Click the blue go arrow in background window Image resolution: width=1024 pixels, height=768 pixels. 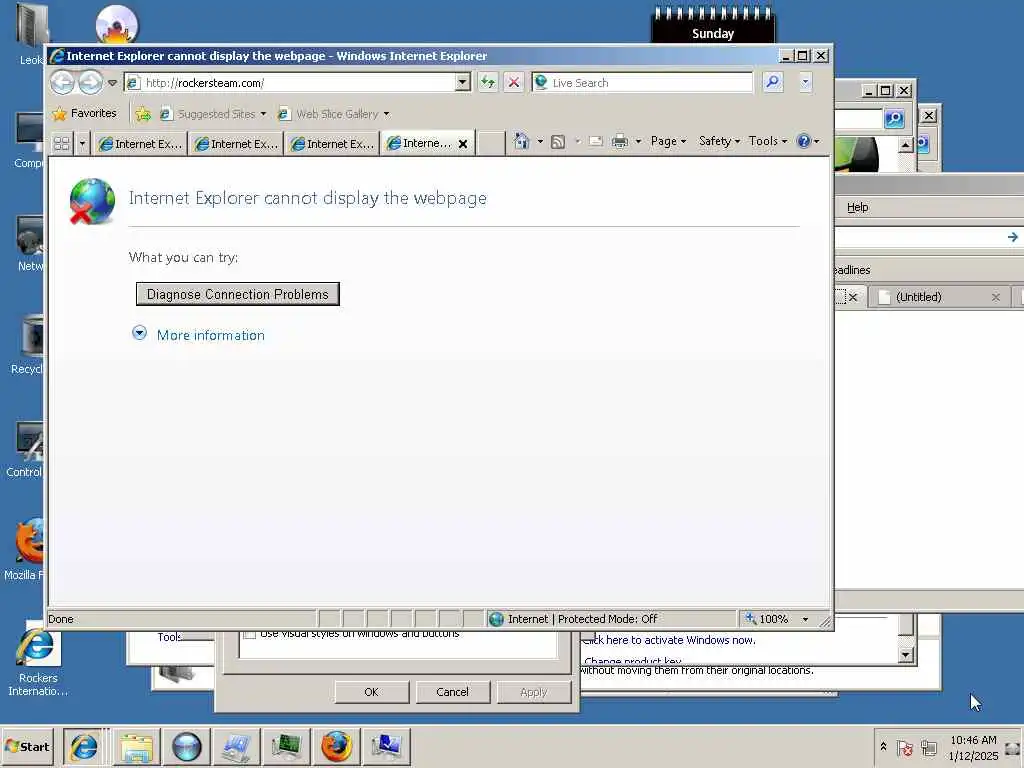(1013, 237)
